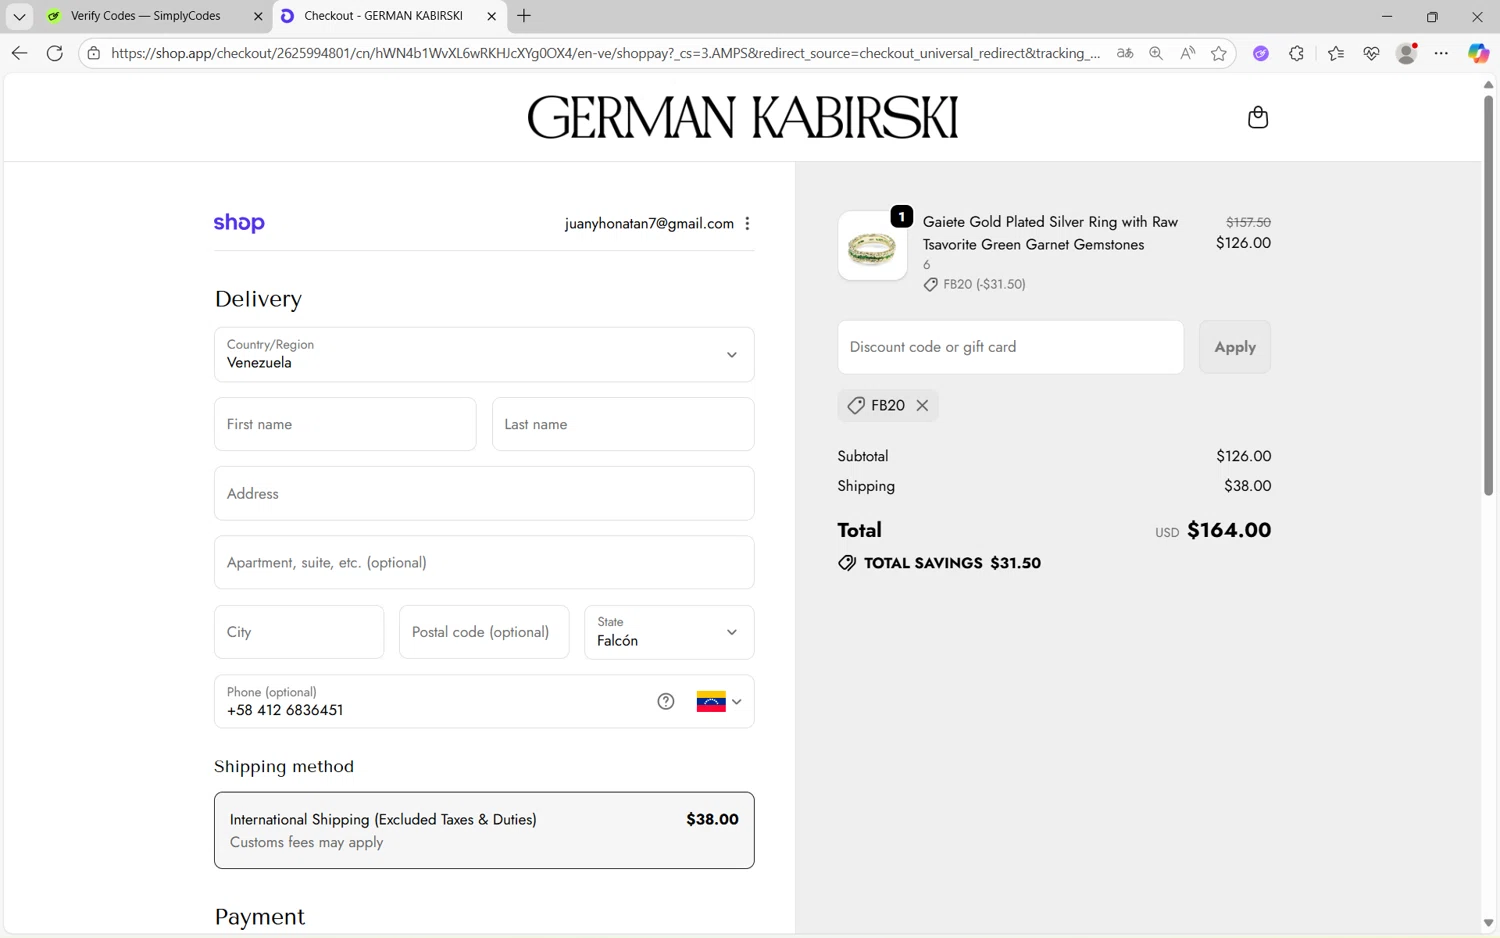Click the First name field
This screenshot has height=938, width=1500.
[x=345, y=424]
